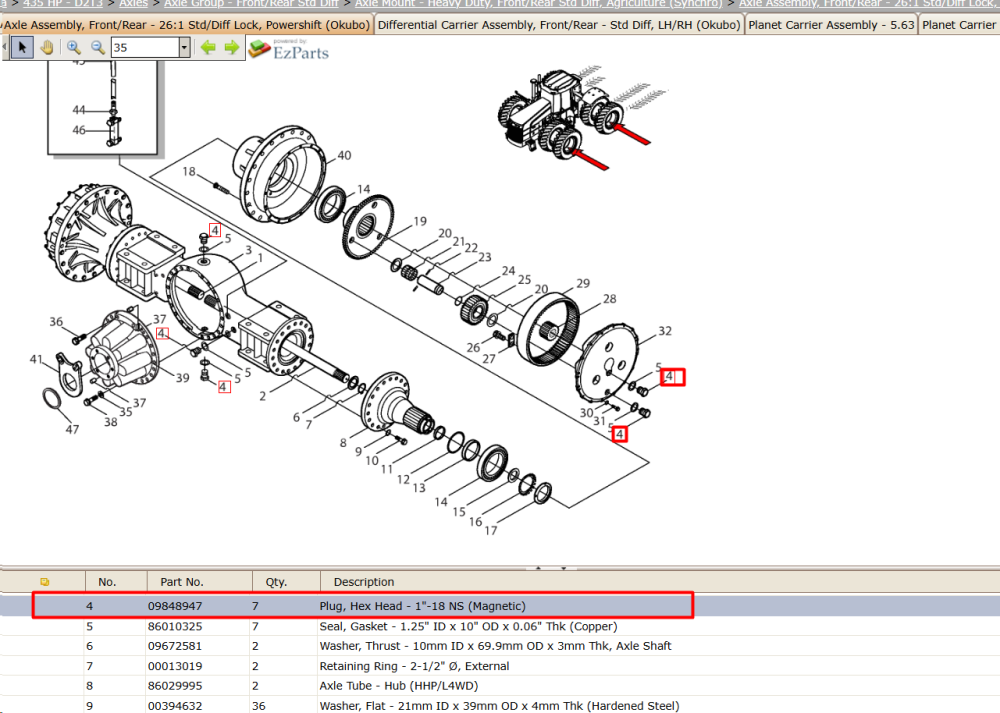Select the Plug, Hex Head description row
The height and width of the screenshot is (713, 1000).
pos(422,606)
